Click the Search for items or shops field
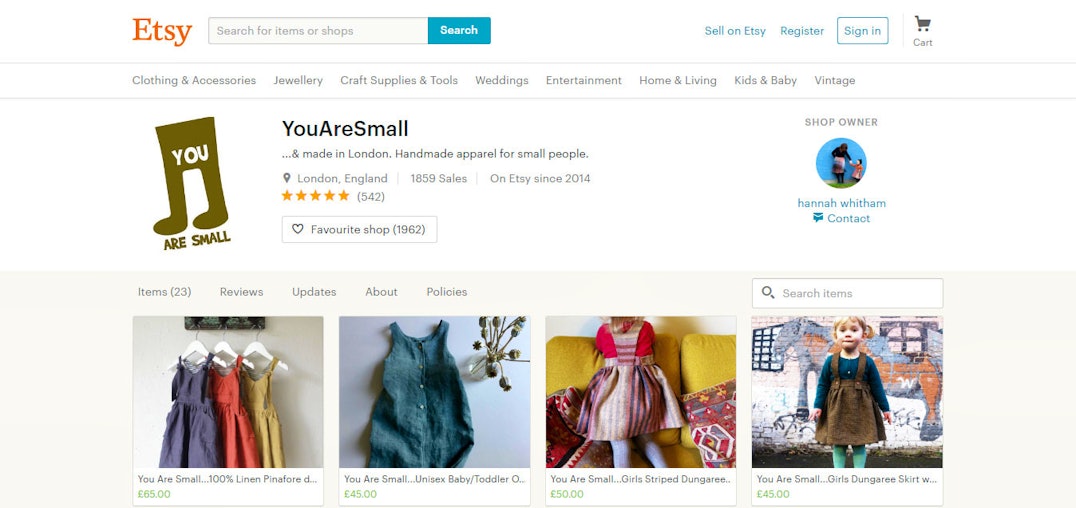Viewport: 1076px width, 508px height. [318, 30]
